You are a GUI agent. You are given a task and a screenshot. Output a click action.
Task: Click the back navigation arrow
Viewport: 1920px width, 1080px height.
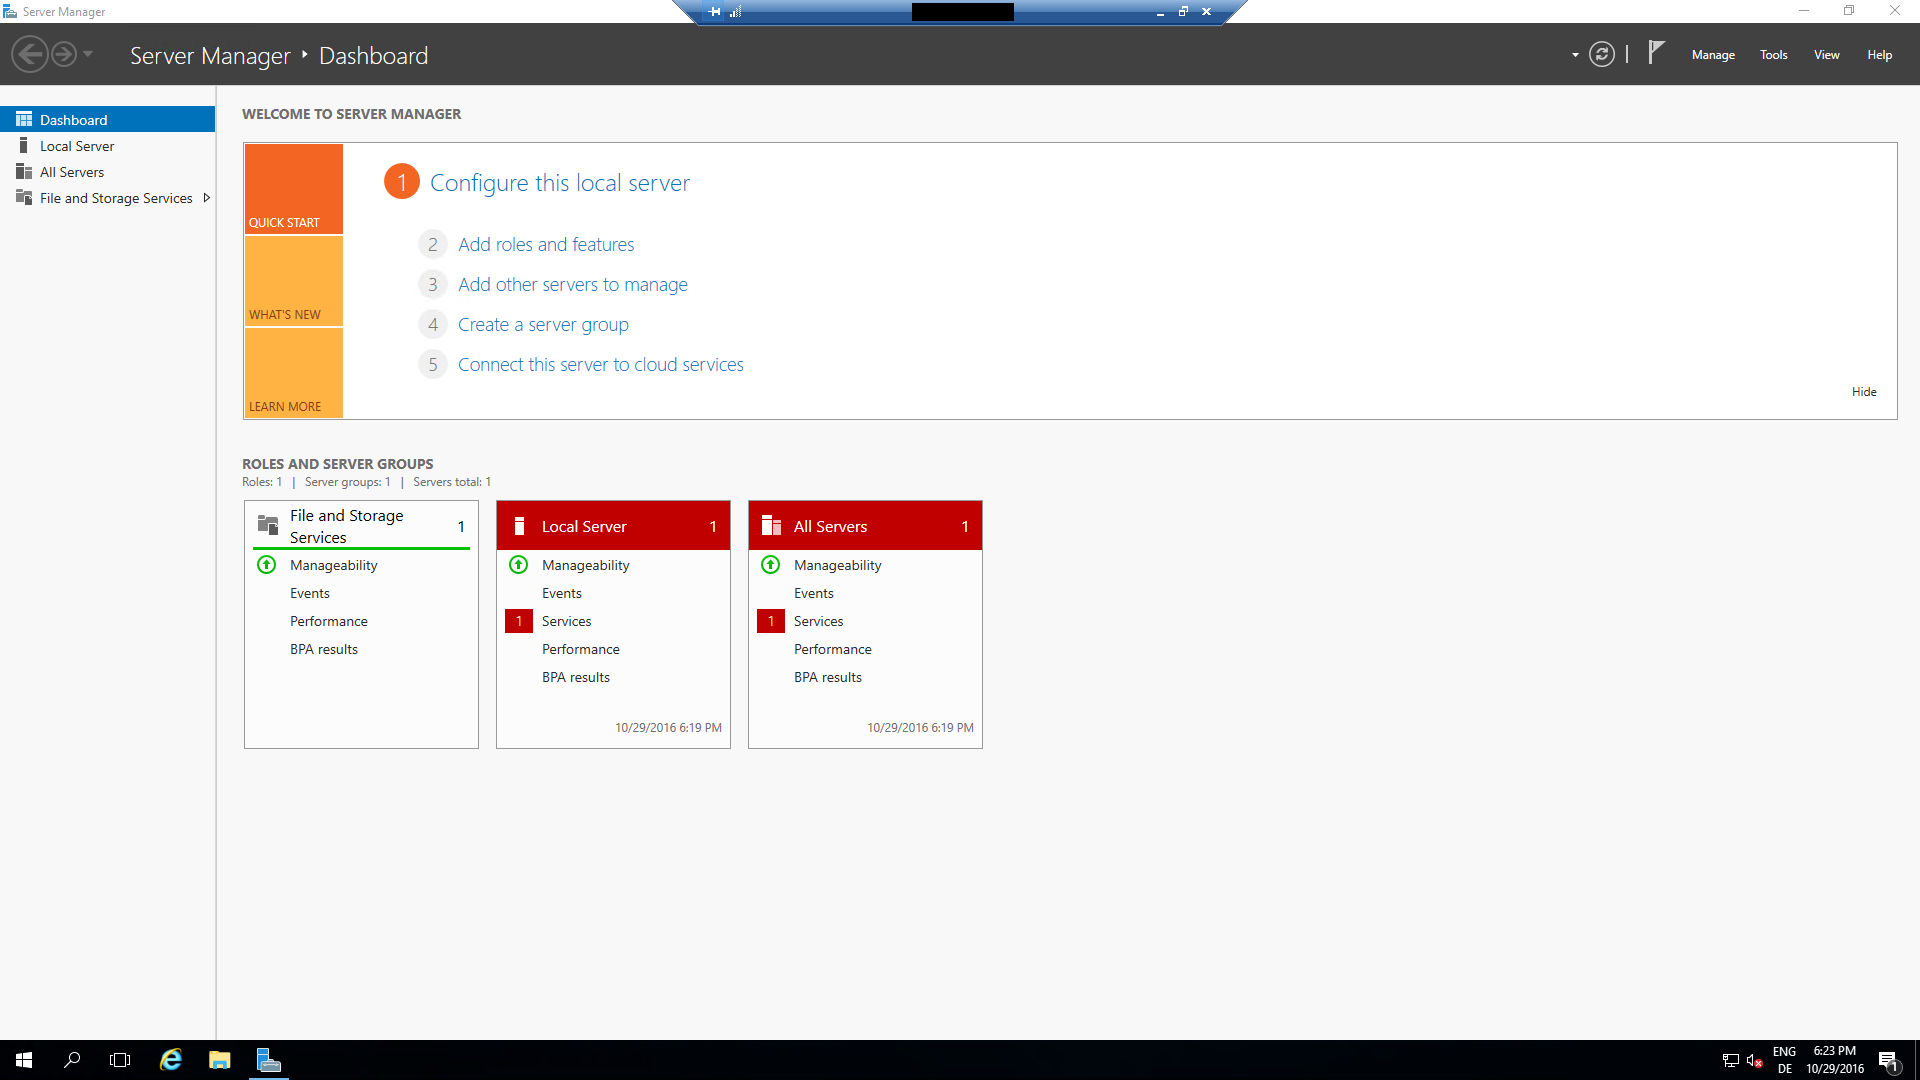click(30, 54)
